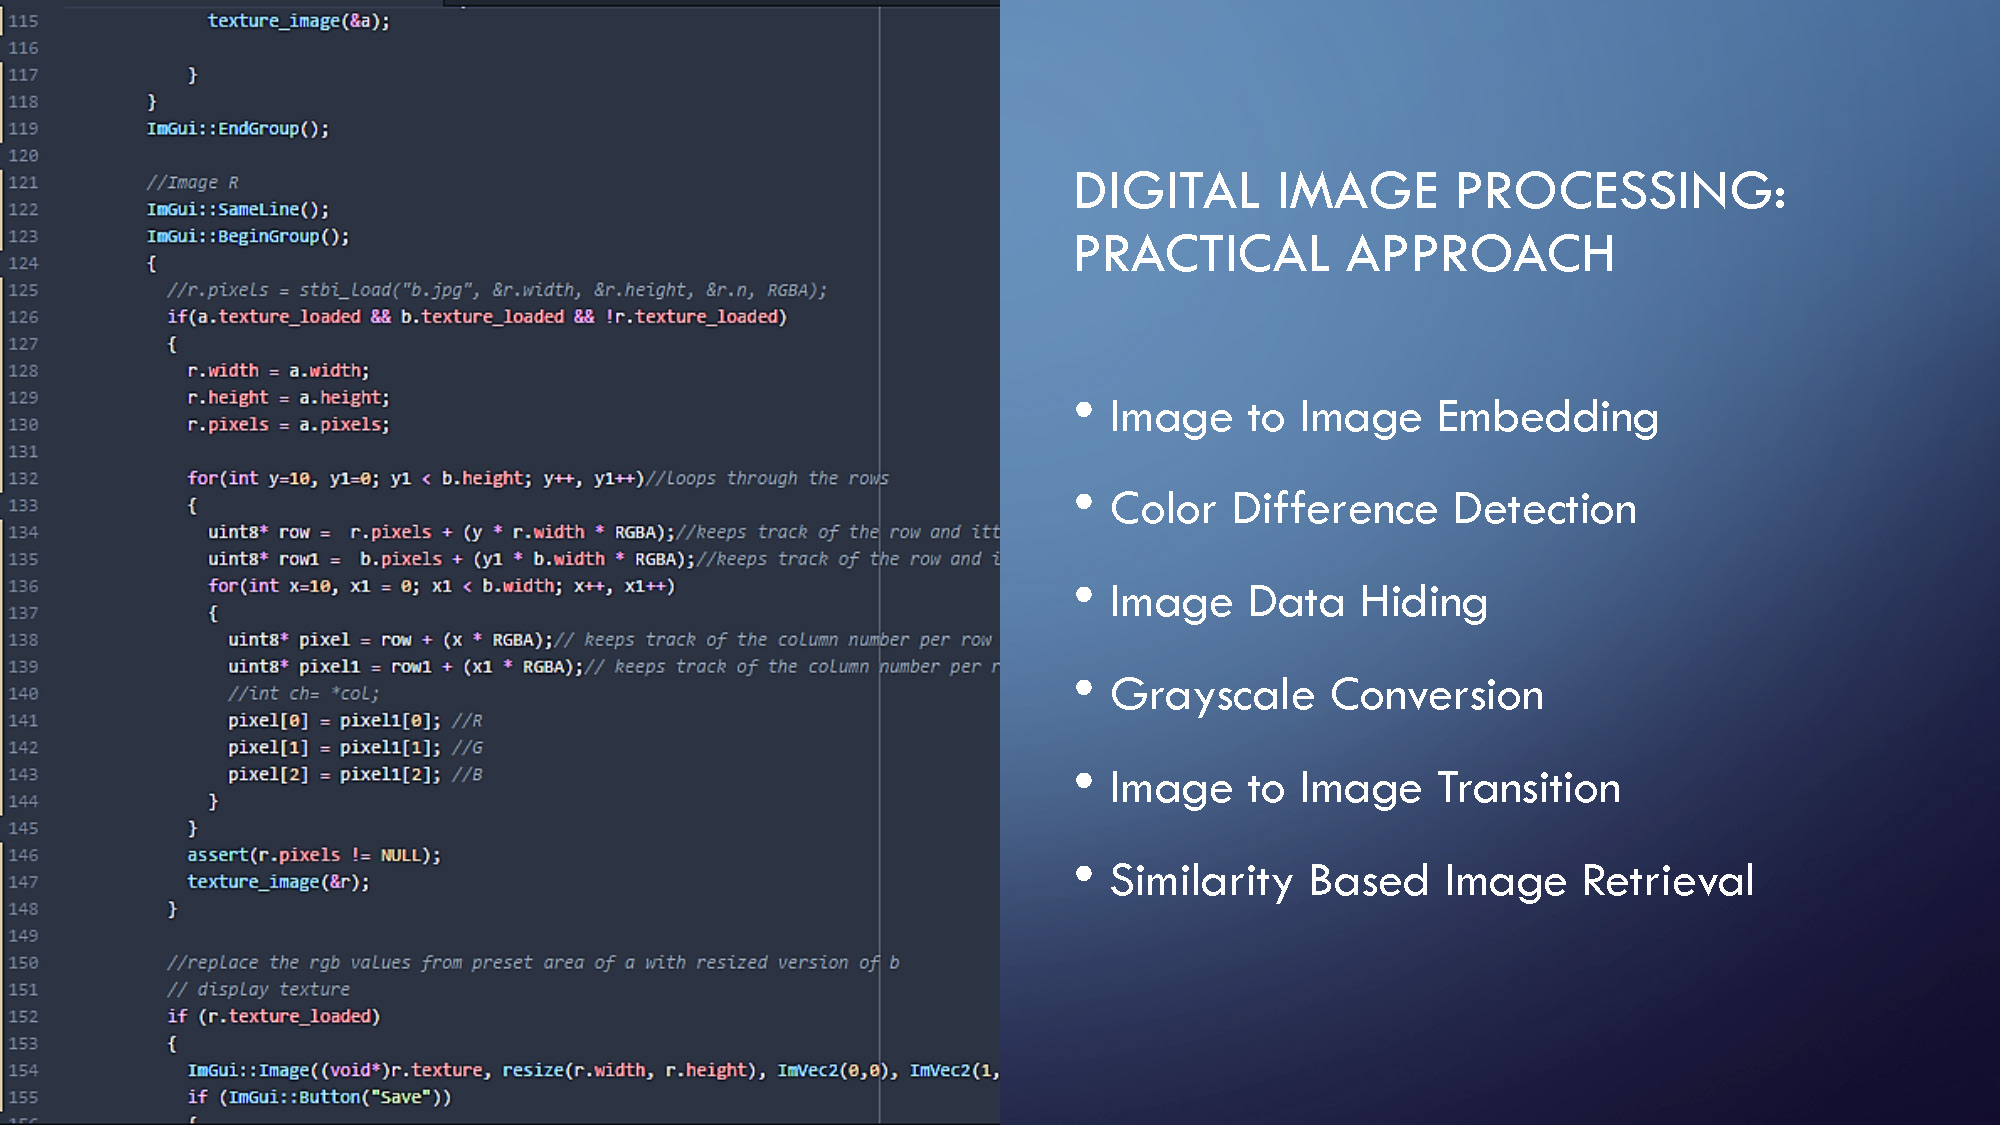Click the Image to Image Embedding bullet

click(1382, 417)
